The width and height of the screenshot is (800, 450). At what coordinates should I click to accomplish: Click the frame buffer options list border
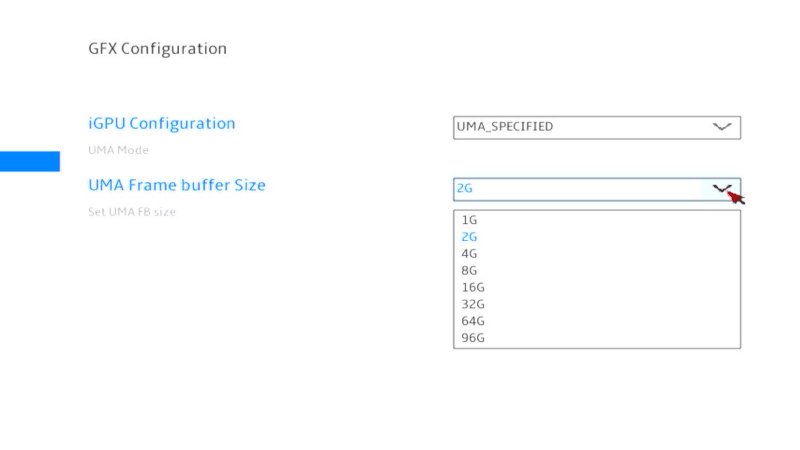(x=741, y=280)
